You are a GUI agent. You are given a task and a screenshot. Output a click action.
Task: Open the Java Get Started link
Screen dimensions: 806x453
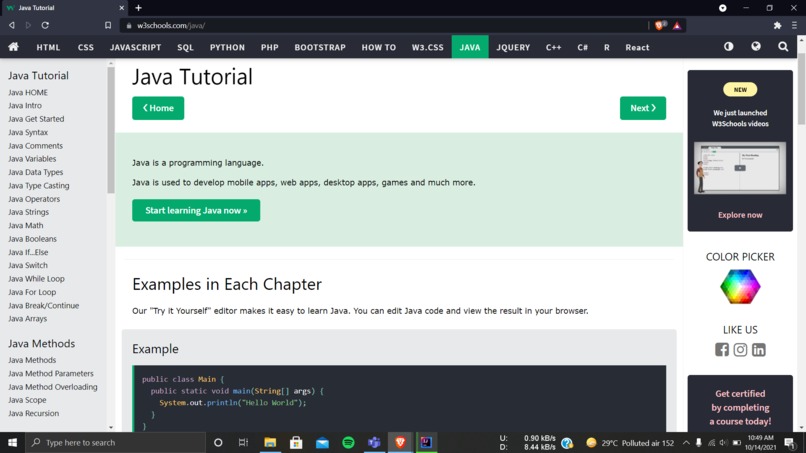[36, 119]
